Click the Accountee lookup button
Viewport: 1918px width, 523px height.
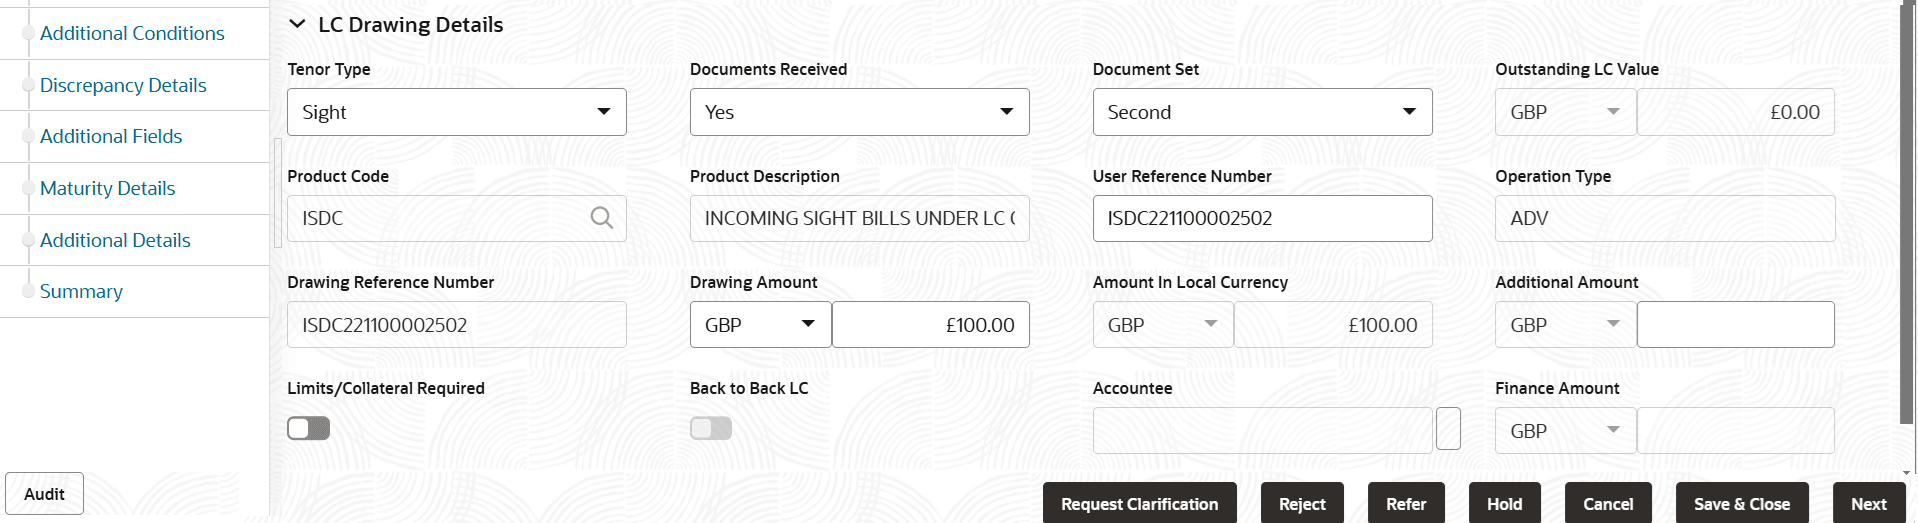tap(1447, 429)
